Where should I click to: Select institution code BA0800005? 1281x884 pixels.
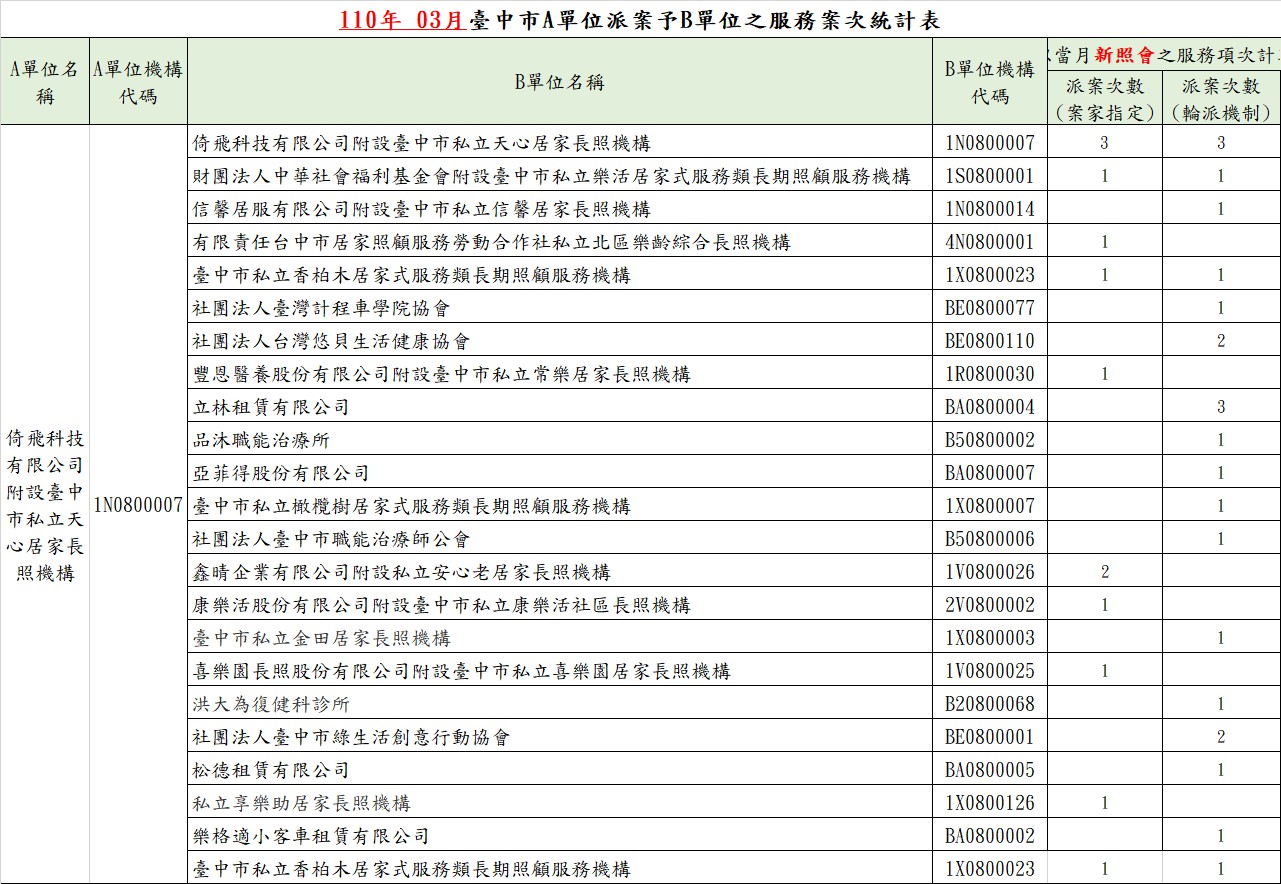990,770
